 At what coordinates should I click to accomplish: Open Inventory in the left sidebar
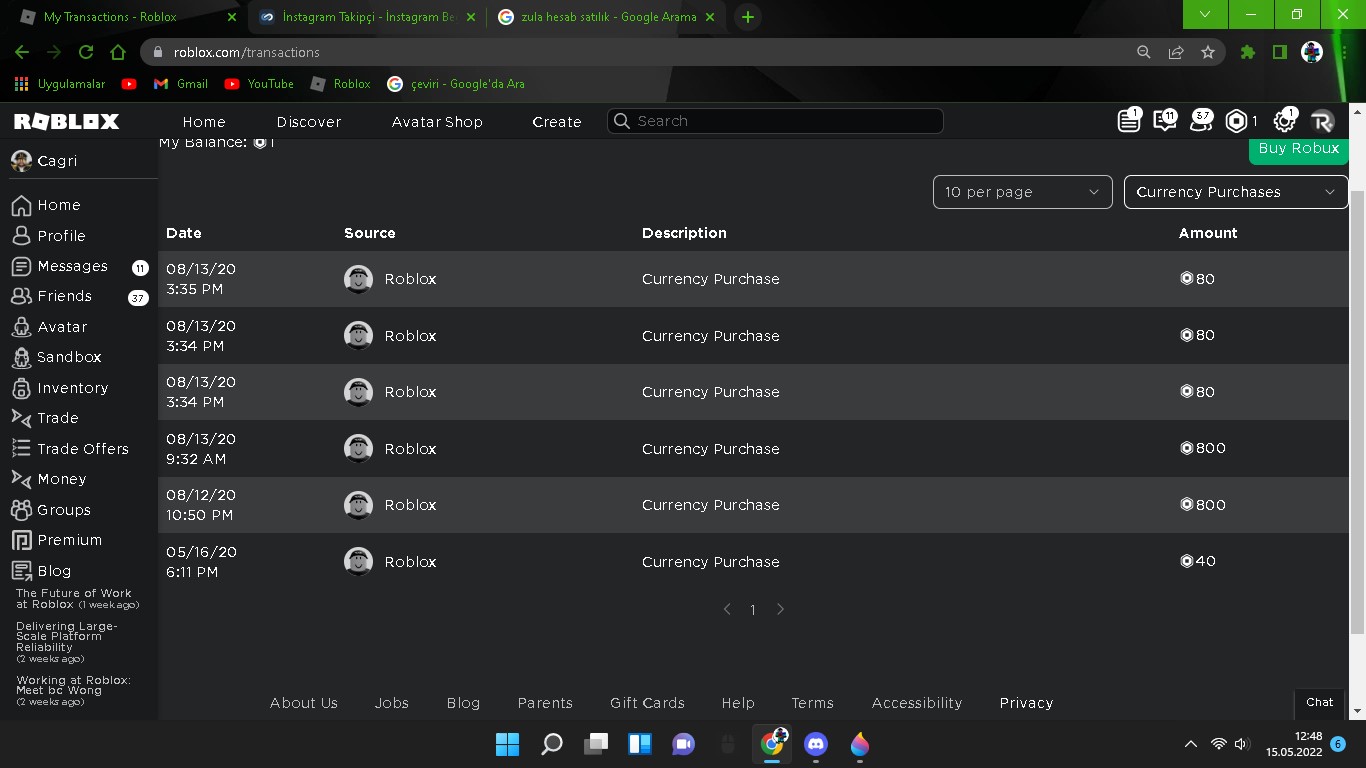click(59, 388)
